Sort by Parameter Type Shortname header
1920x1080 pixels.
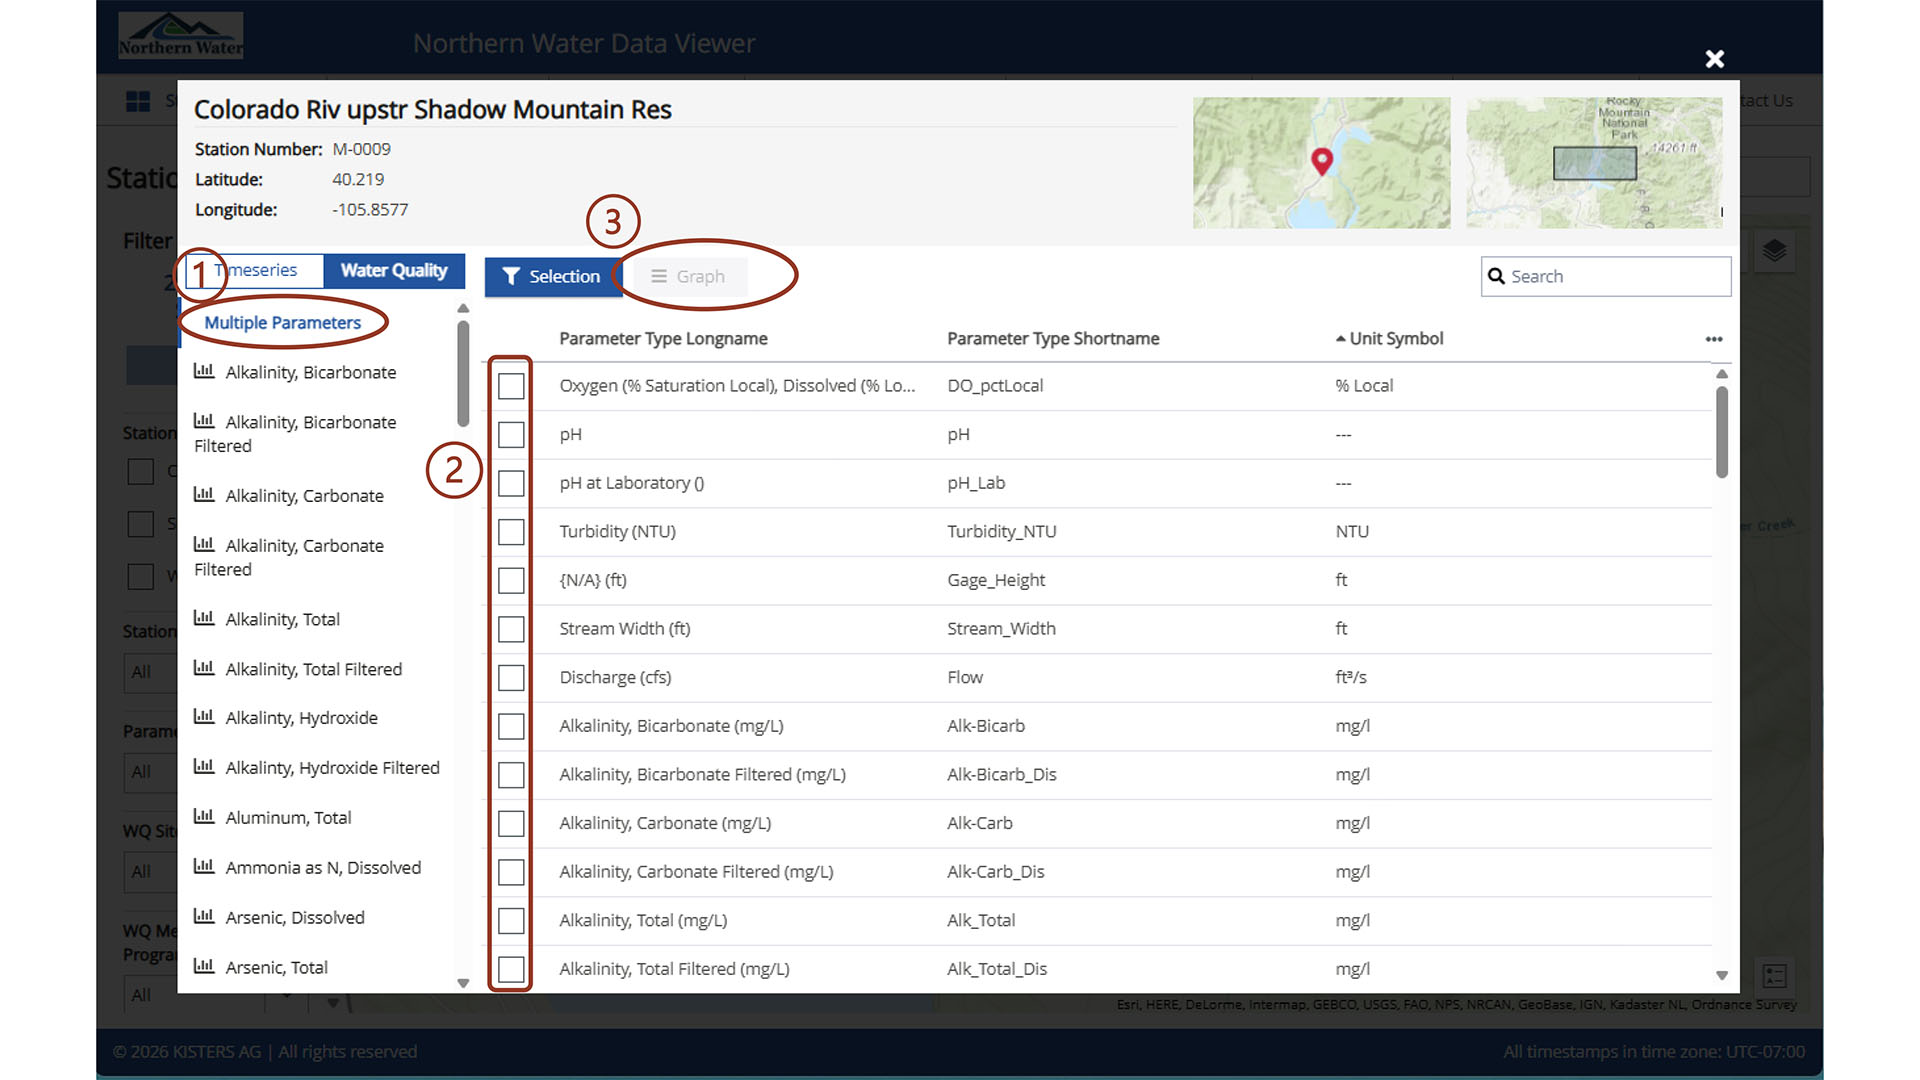click(1053, 339)
